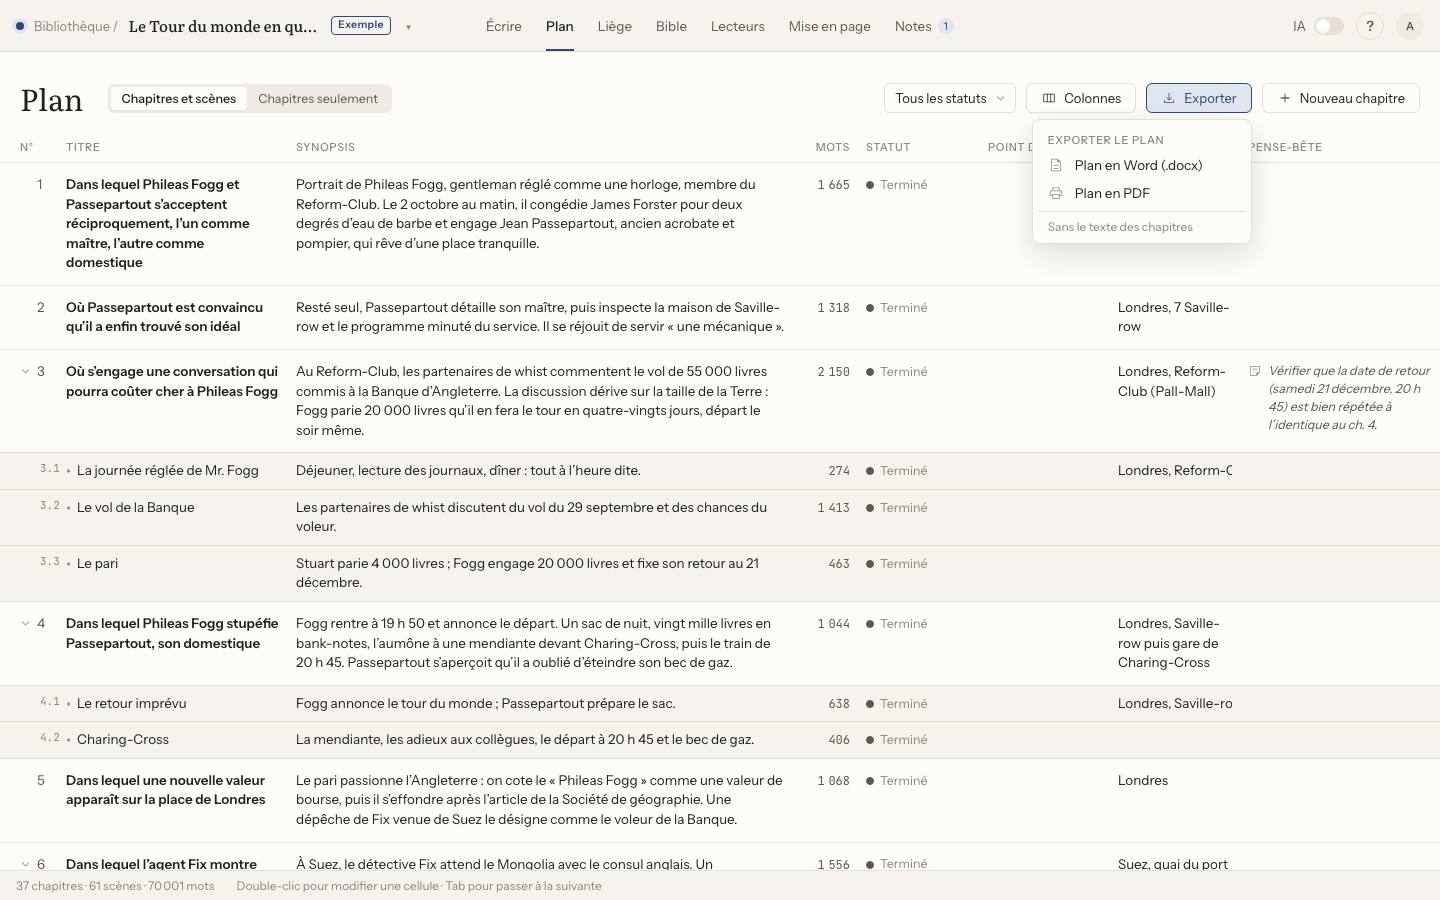Sort by the MOTS column header
This screenshot has height=900, width=1440.
pyautogui.click(x=832, y=147)
